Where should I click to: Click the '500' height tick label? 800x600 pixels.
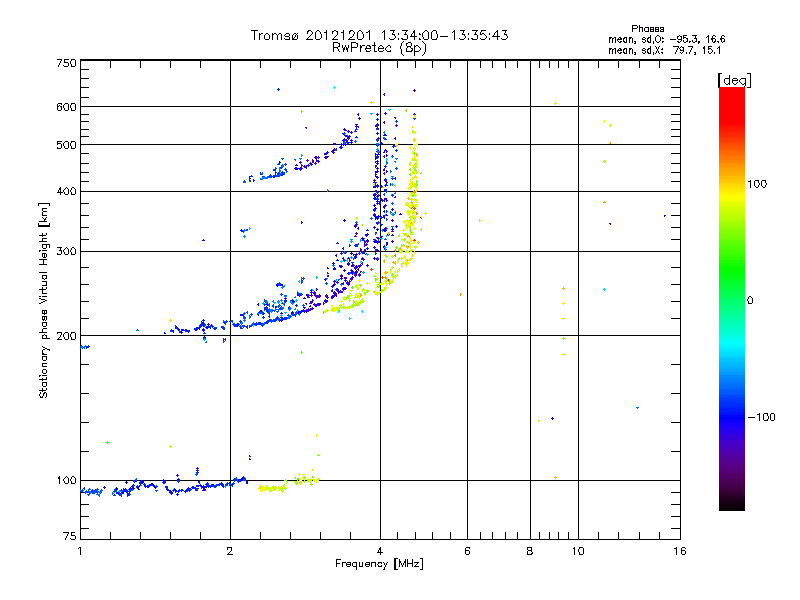pyautogui.click(x=66, y=145)
